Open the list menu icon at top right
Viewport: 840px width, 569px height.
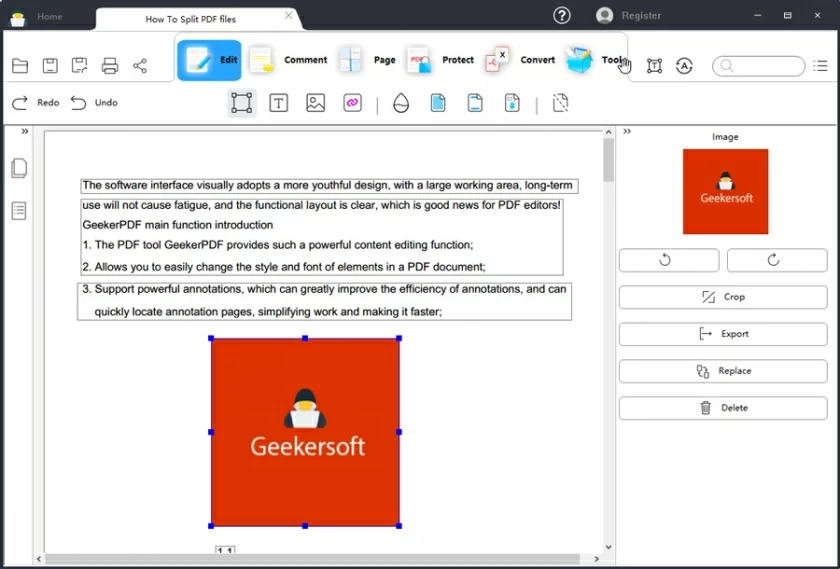tap(820, 66)
